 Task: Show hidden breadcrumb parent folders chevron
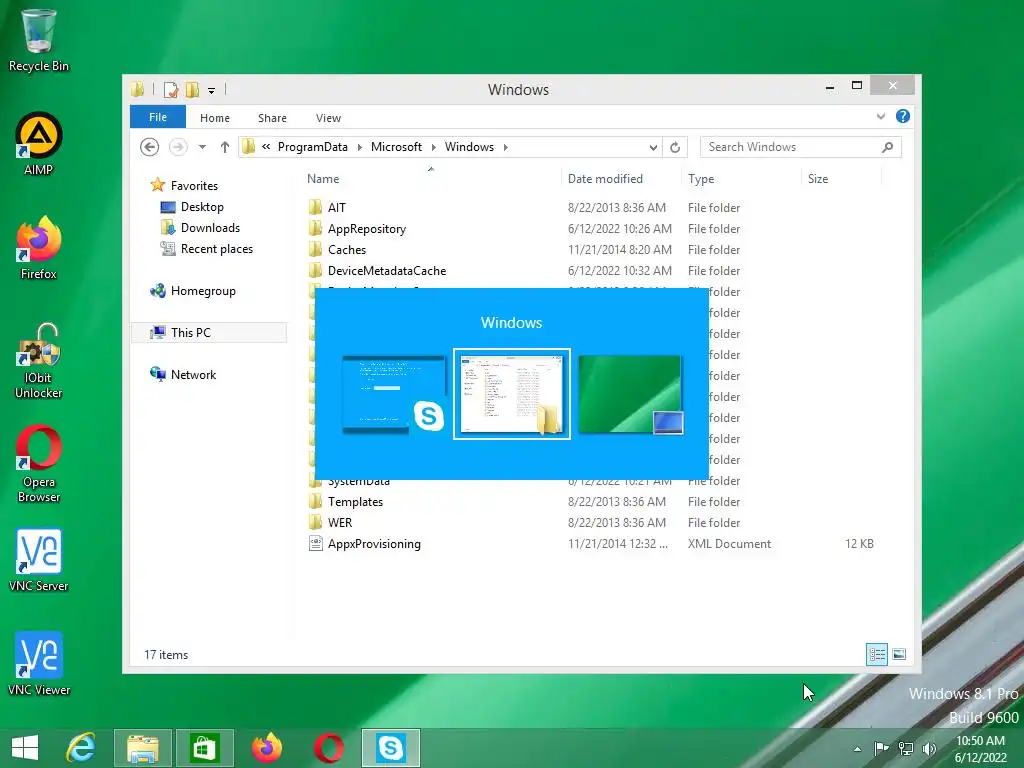[x=266, y=147]
